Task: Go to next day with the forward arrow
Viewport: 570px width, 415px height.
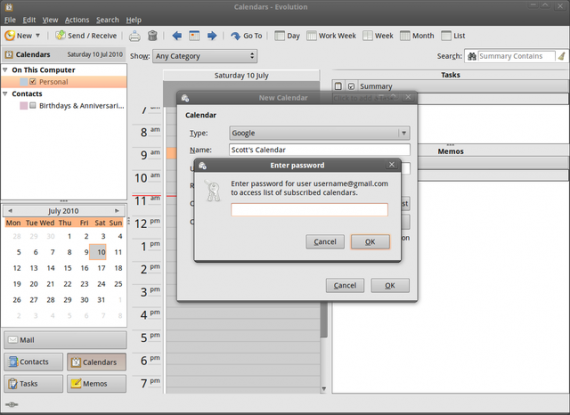Action: coord(212,36)
